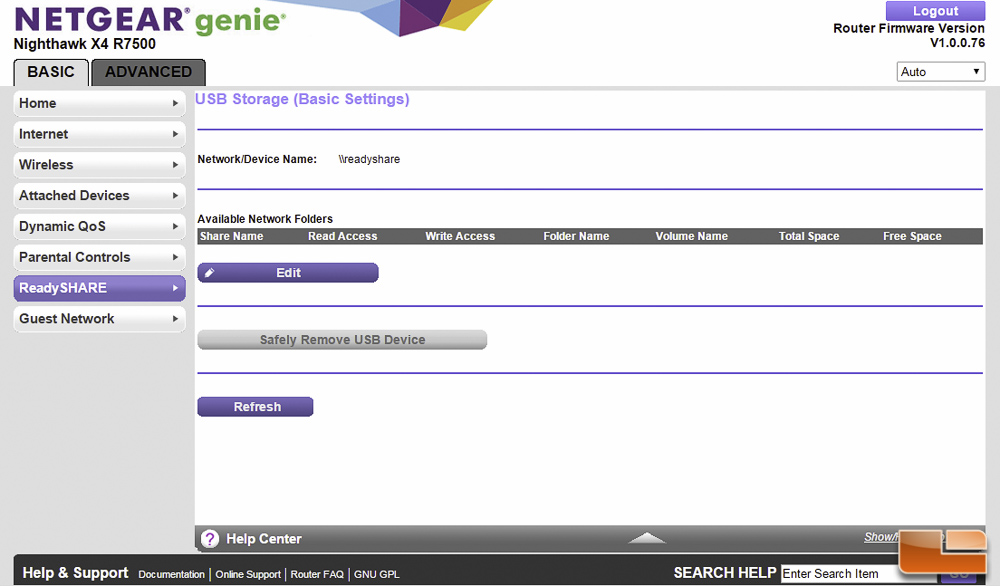Click the pencil icon on Edit button
1000x586 pixels.
(209, 273)
